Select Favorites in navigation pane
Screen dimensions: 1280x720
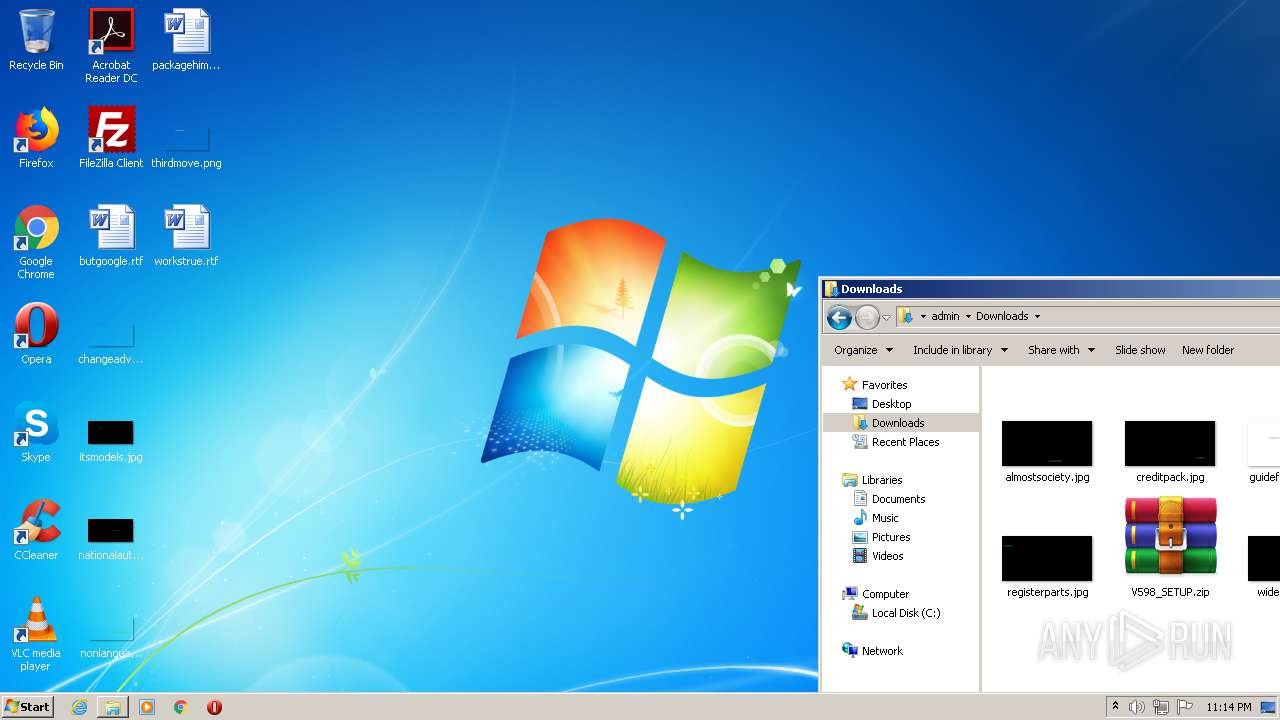[884, 385]
